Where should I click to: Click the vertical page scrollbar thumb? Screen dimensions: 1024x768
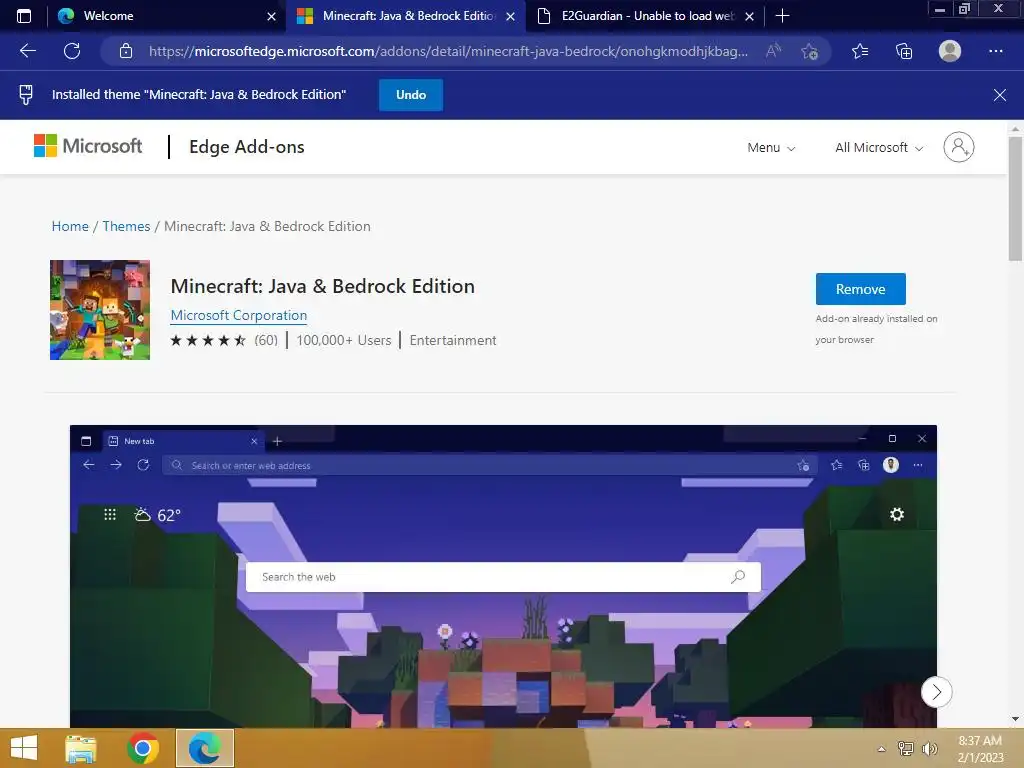pyautogui.click(x=1015, y=199)
